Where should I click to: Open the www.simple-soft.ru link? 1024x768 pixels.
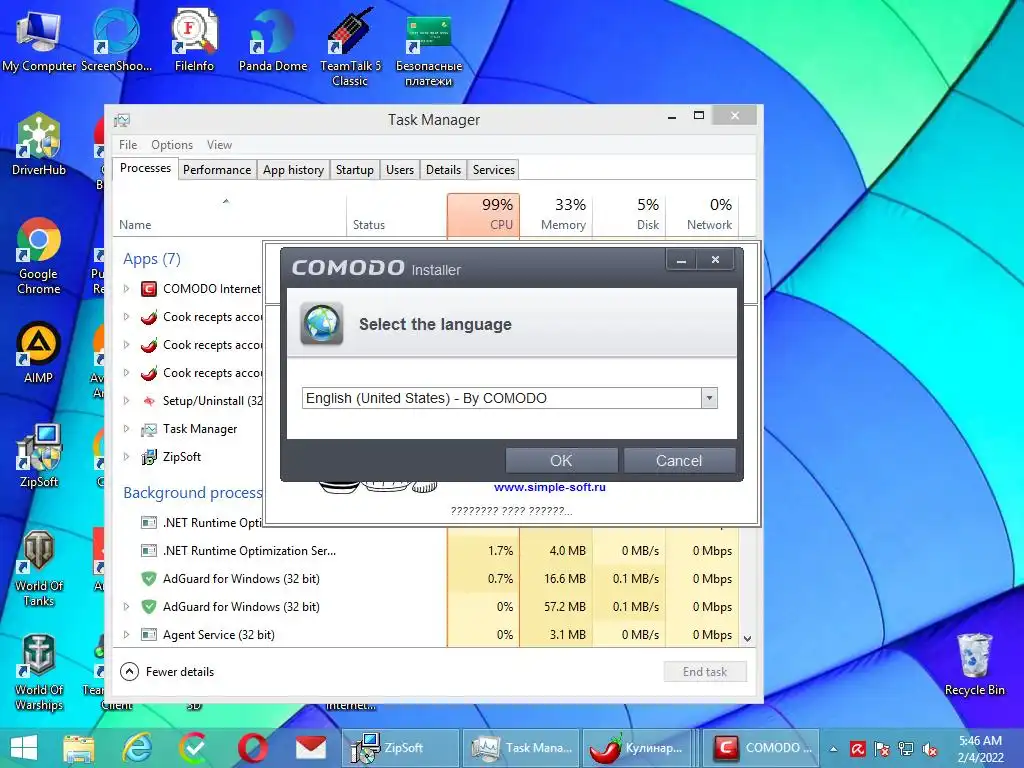tap(550, 487)
